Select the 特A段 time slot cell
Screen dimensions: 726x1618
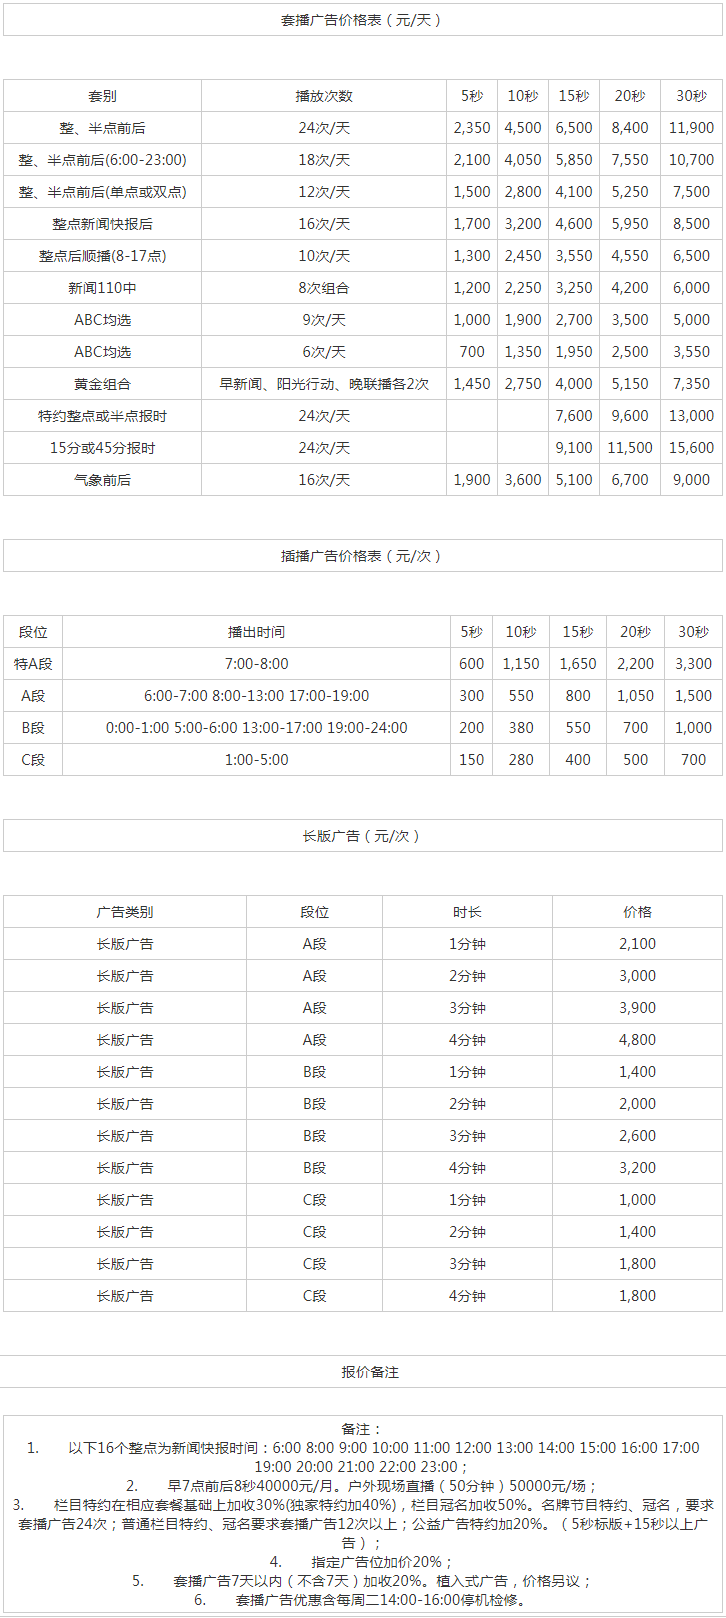pyautogui.click(x=33, y=664)
